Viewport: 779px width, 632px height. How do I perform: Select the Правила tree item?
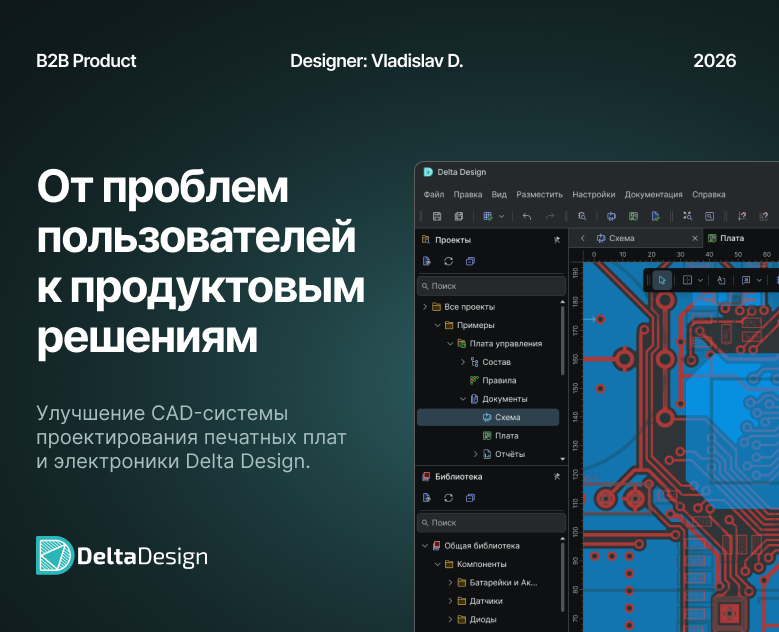point(492,381)
